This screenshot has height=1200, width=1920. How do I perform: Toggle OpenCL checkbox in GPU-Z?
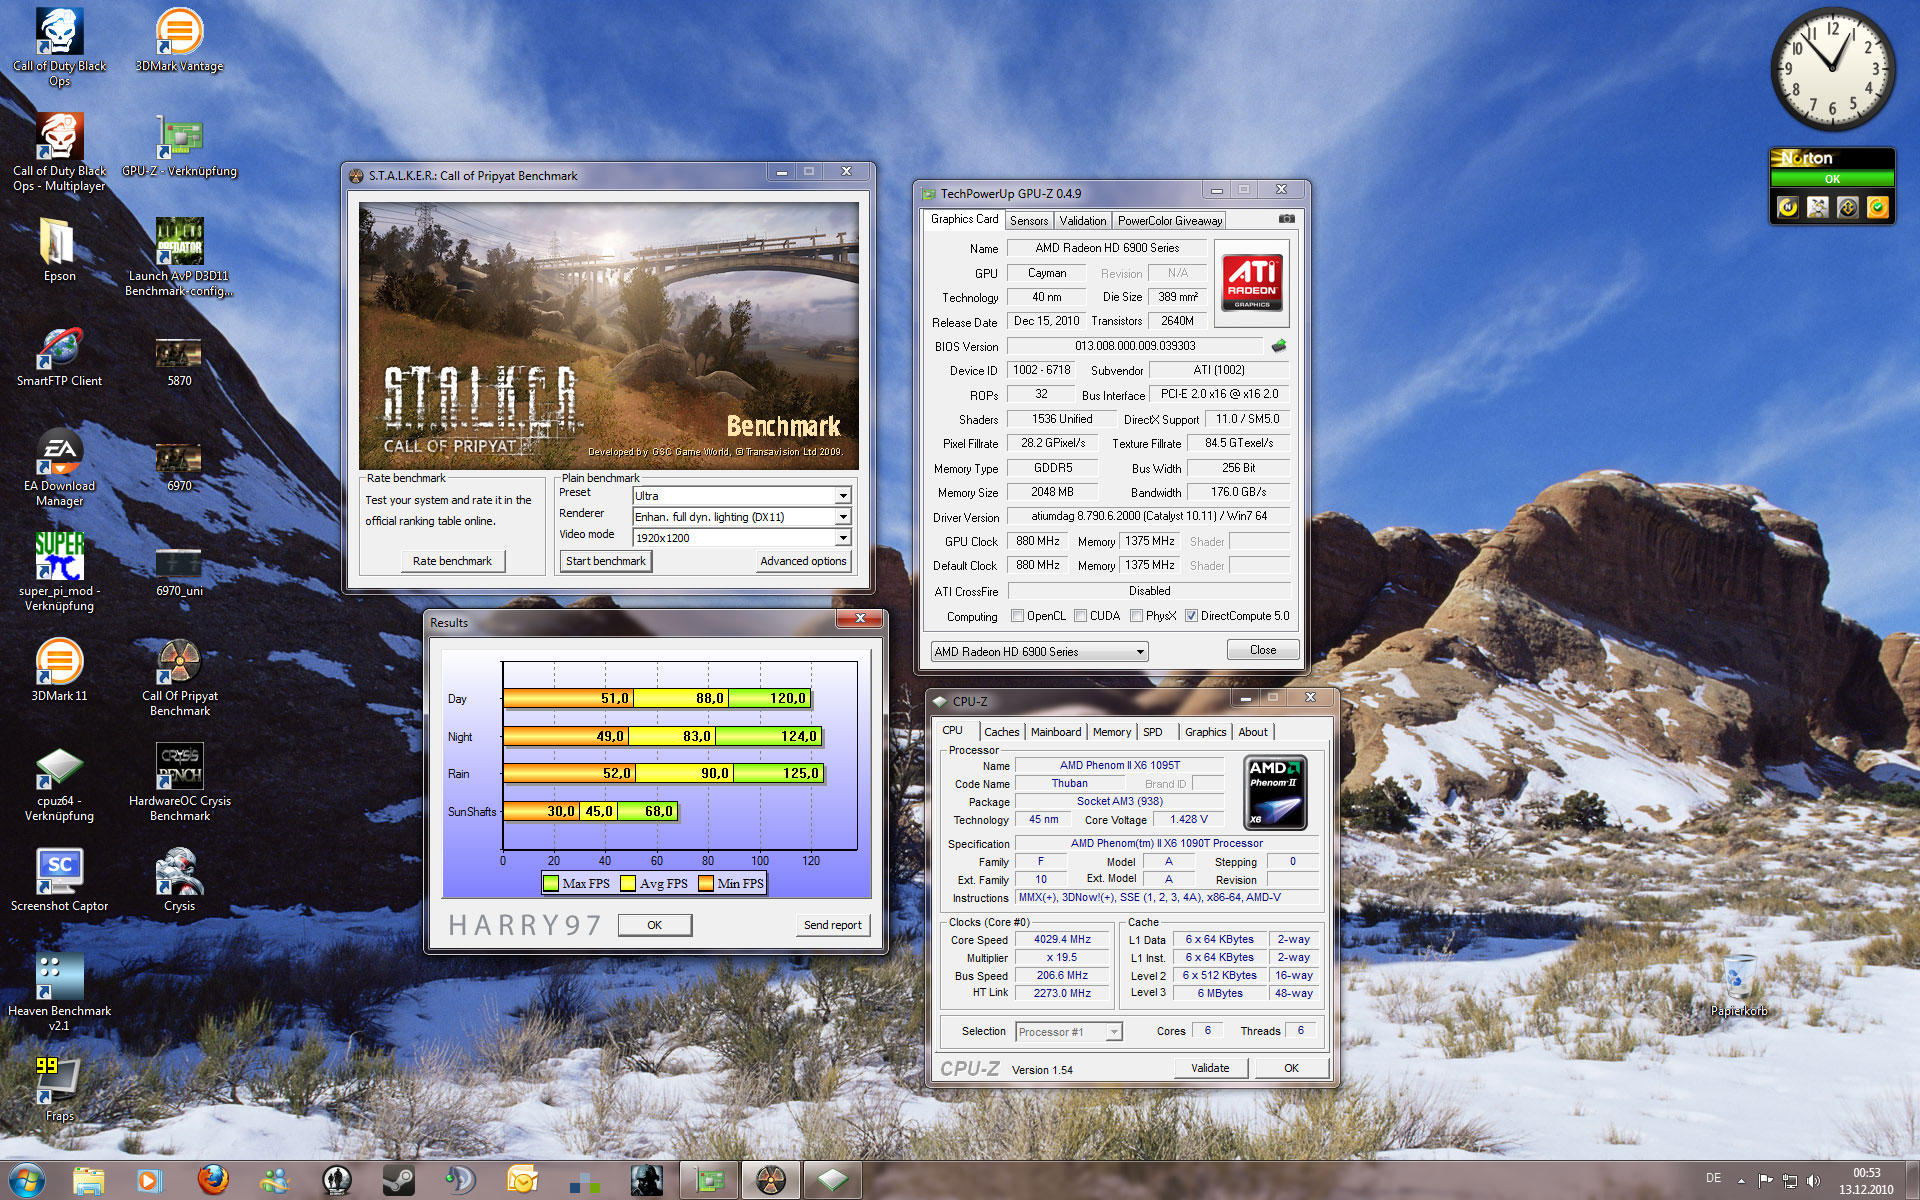1017,616
